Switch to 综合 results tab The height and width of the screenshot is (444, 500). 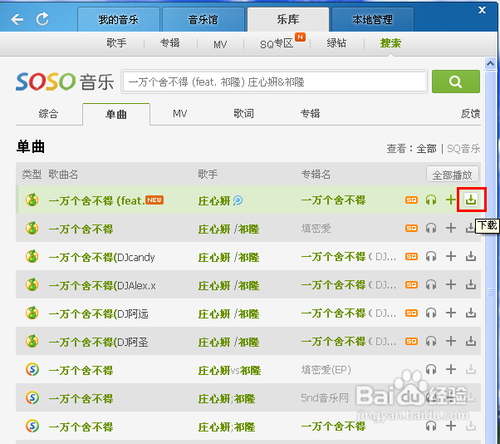[48, 114]
